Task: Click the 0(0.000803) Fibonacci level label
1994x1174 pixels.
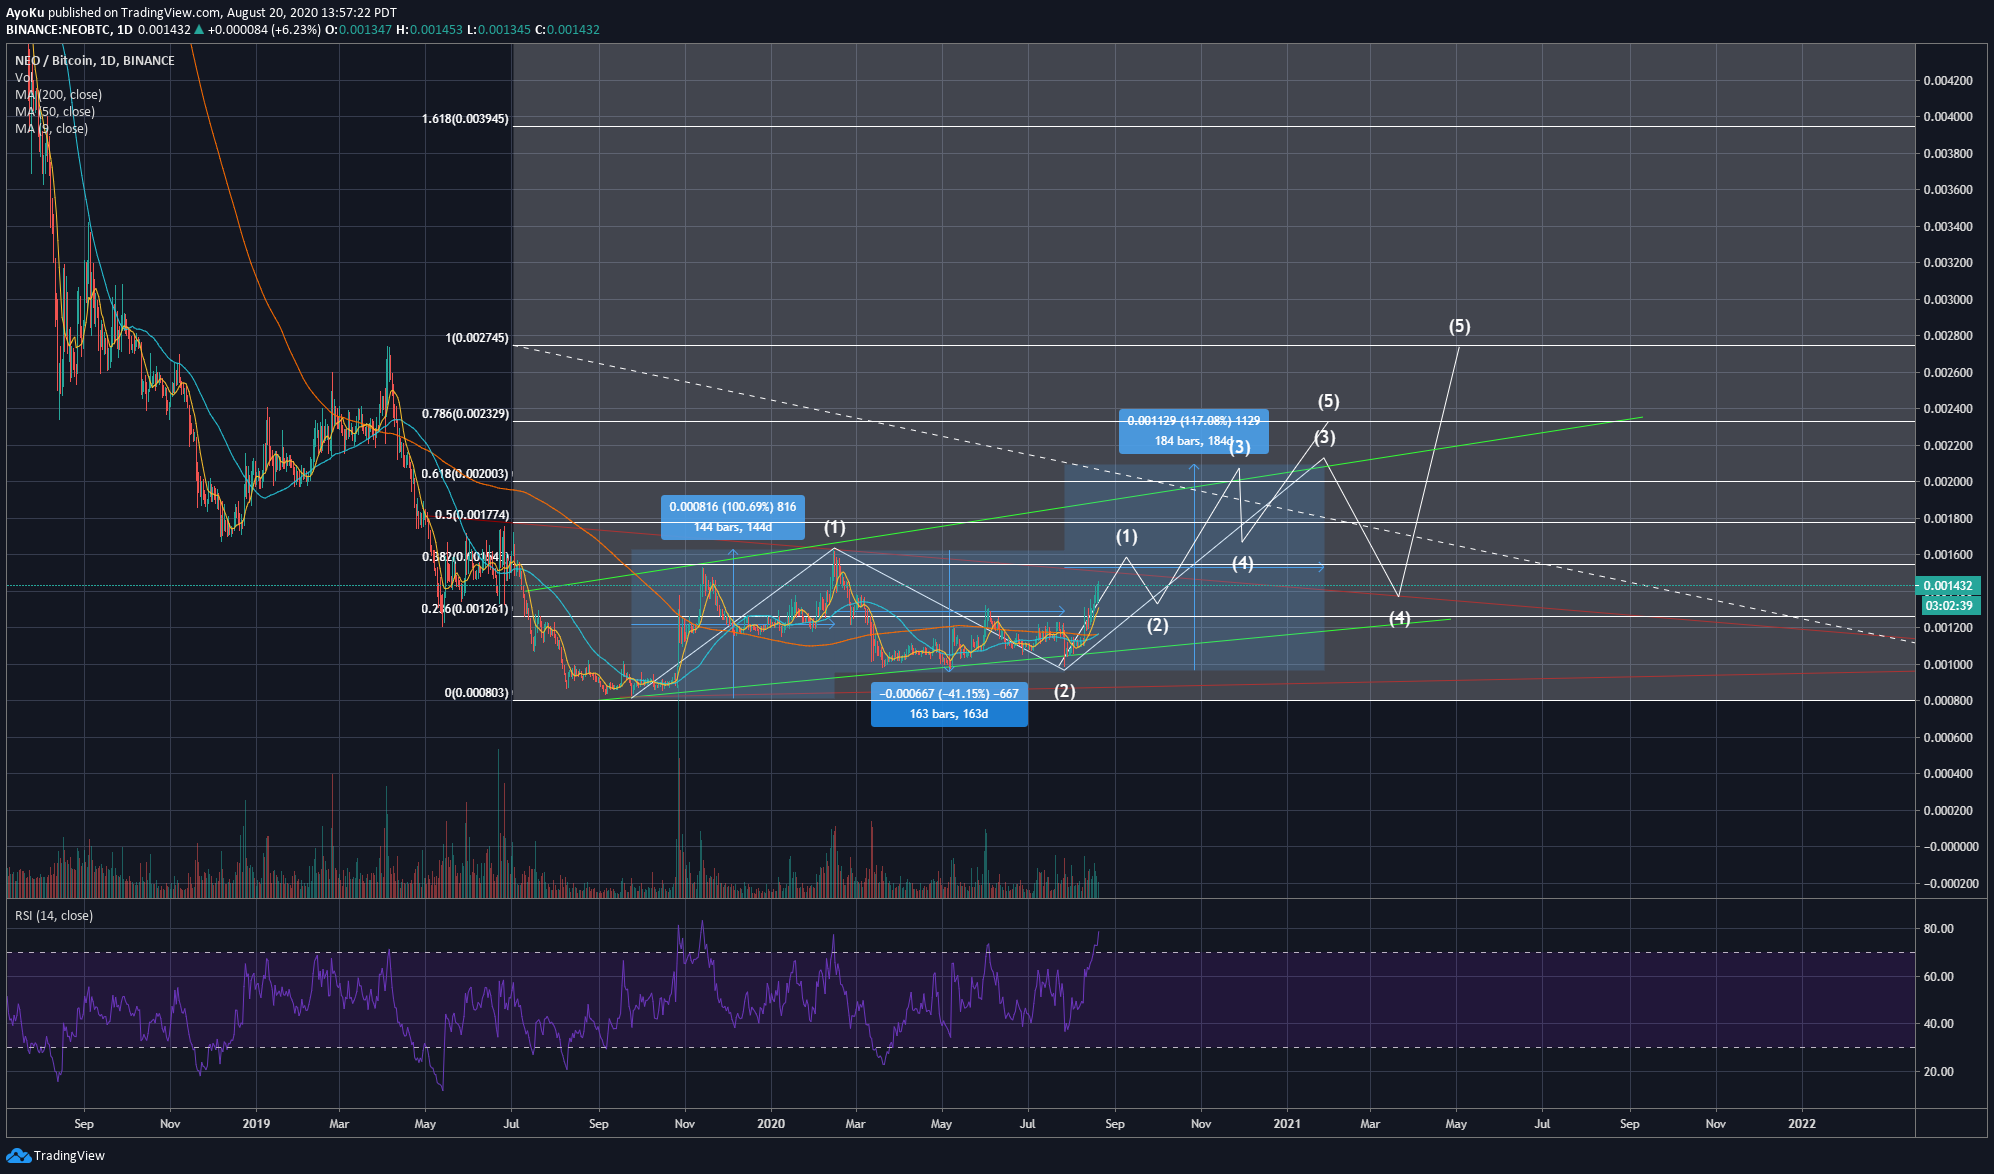Action: tap(477, 693)
